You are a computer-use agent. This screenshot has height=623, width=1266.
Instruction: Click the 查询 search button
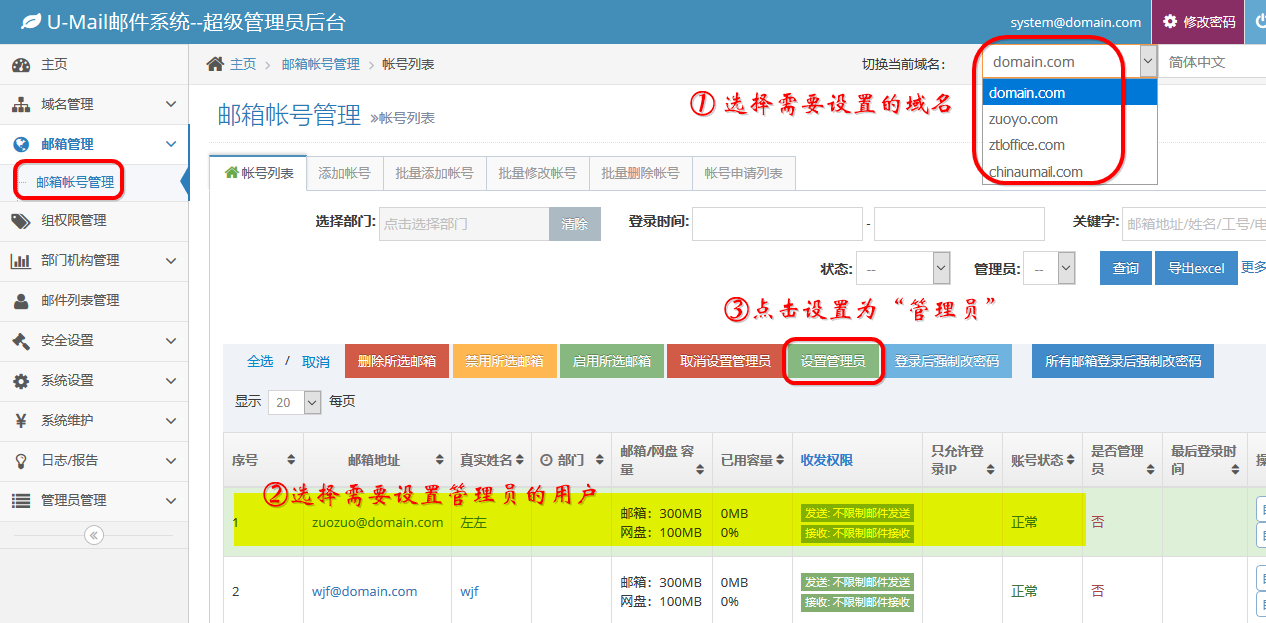1125,268
